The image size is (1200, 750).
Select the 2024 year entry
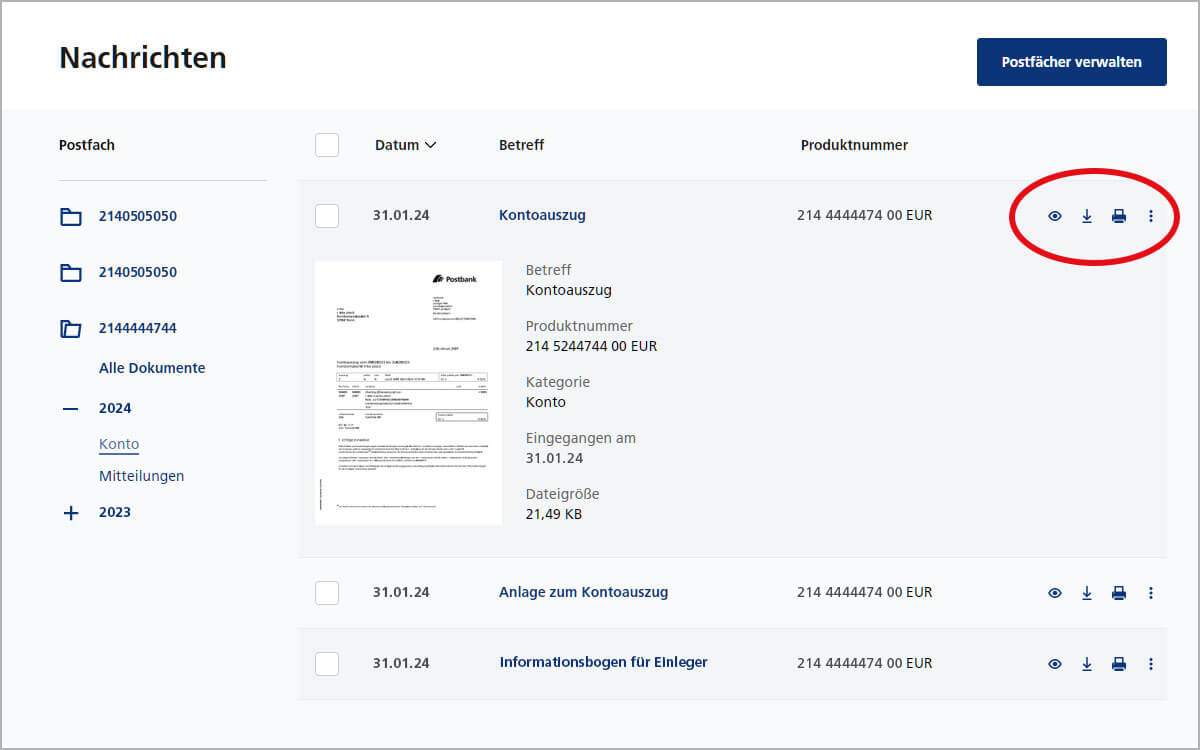(115, 408)
